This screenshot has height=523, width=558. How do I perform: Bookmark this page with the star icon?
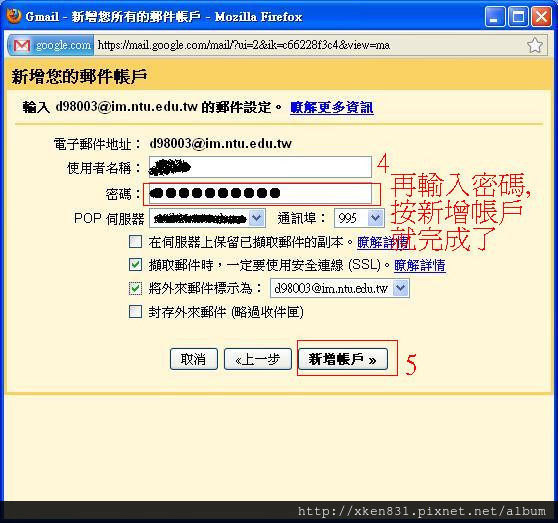point(535,45)
